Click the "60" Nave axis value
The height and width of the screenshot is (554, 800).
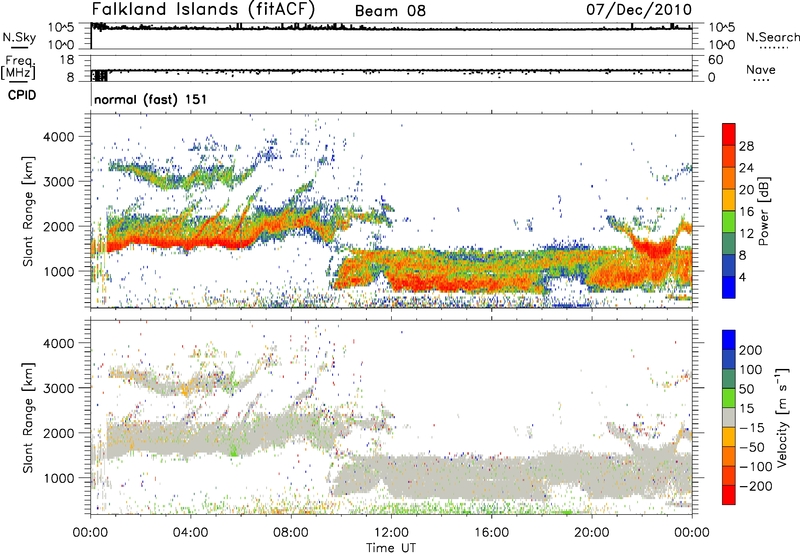715,60
